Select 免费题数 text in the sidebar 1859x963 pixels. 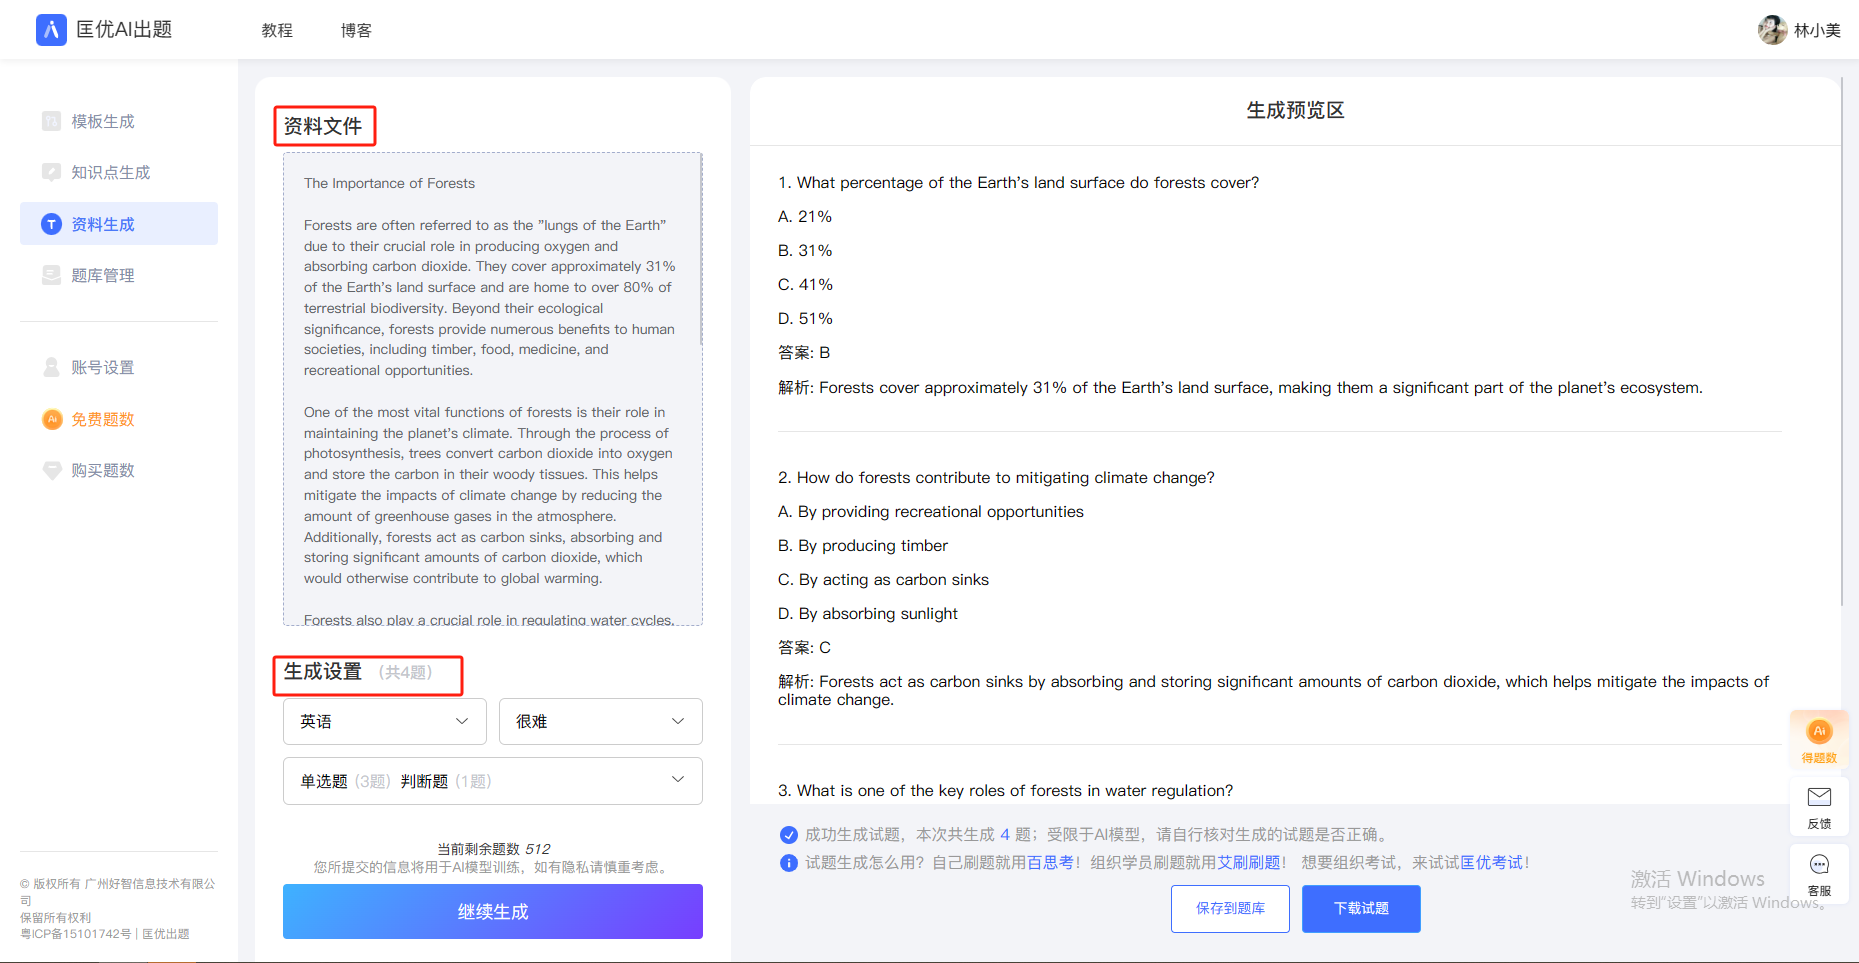(x=103, y=419)
